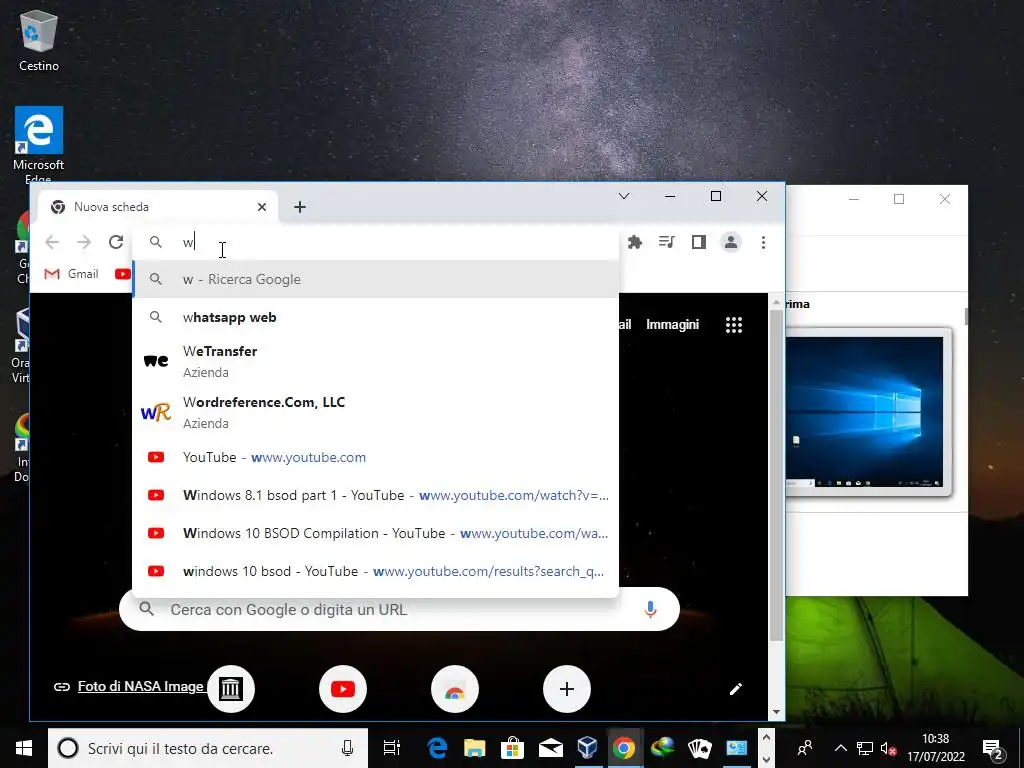Launch Edge from the taskbar
This screenshot has height=768, width=1024.
436,748
